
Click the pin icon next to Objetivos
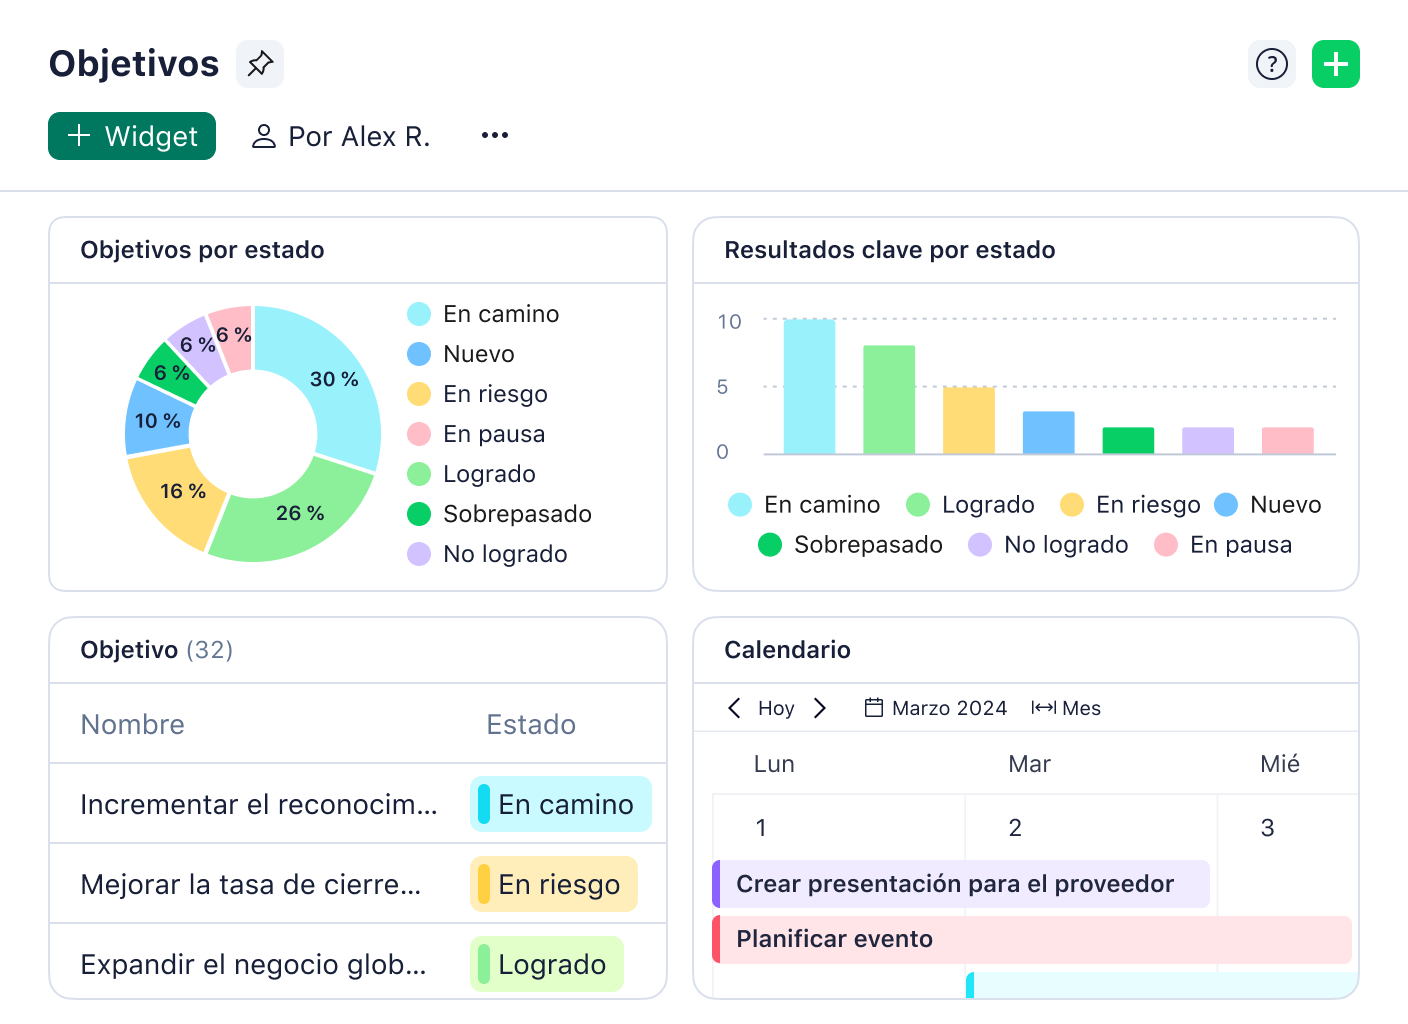coord(259,63)
